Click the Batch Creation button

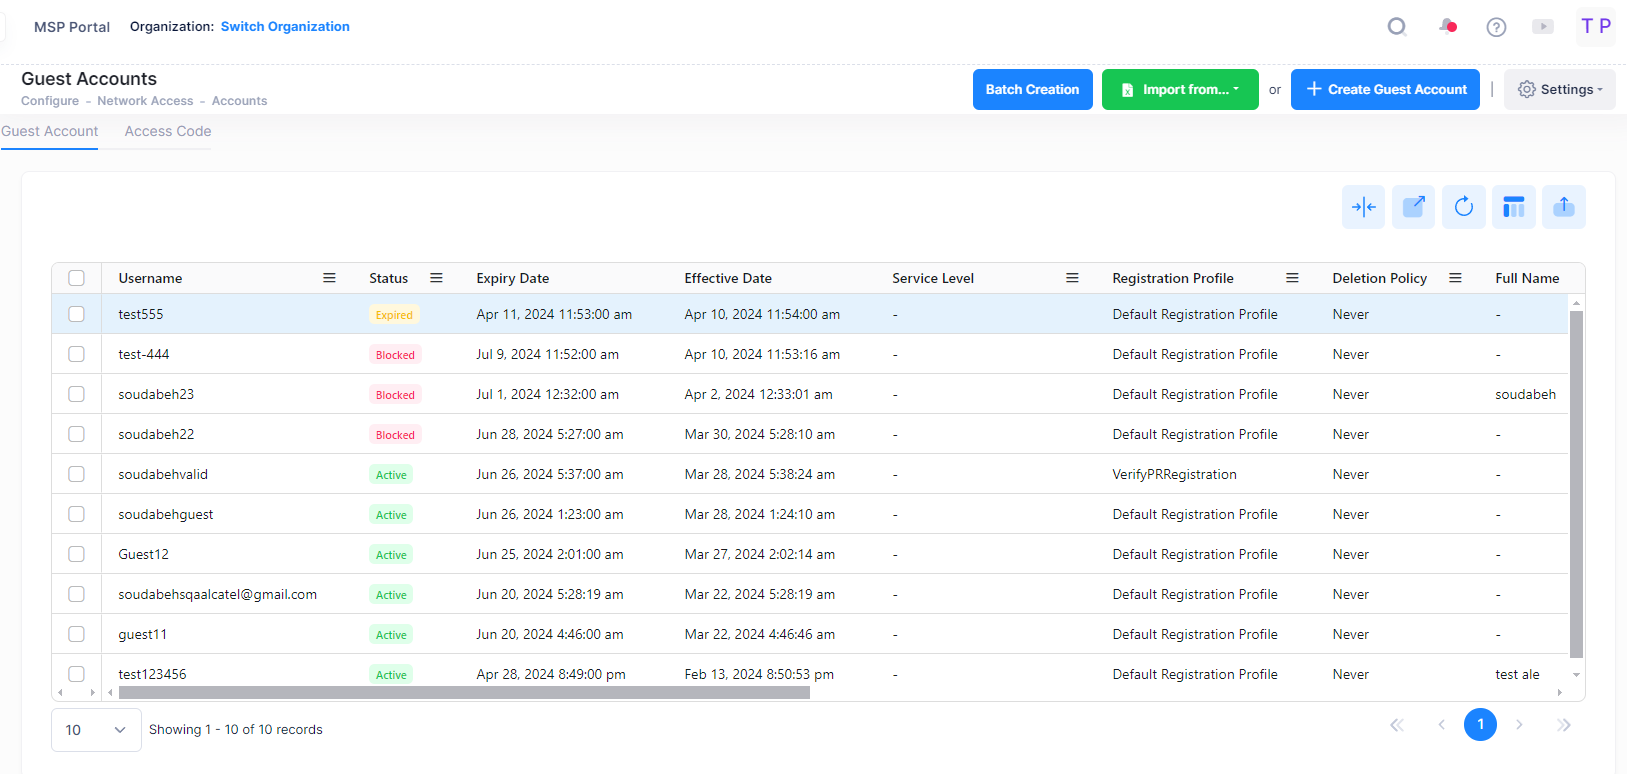(x=1032, y=90)
